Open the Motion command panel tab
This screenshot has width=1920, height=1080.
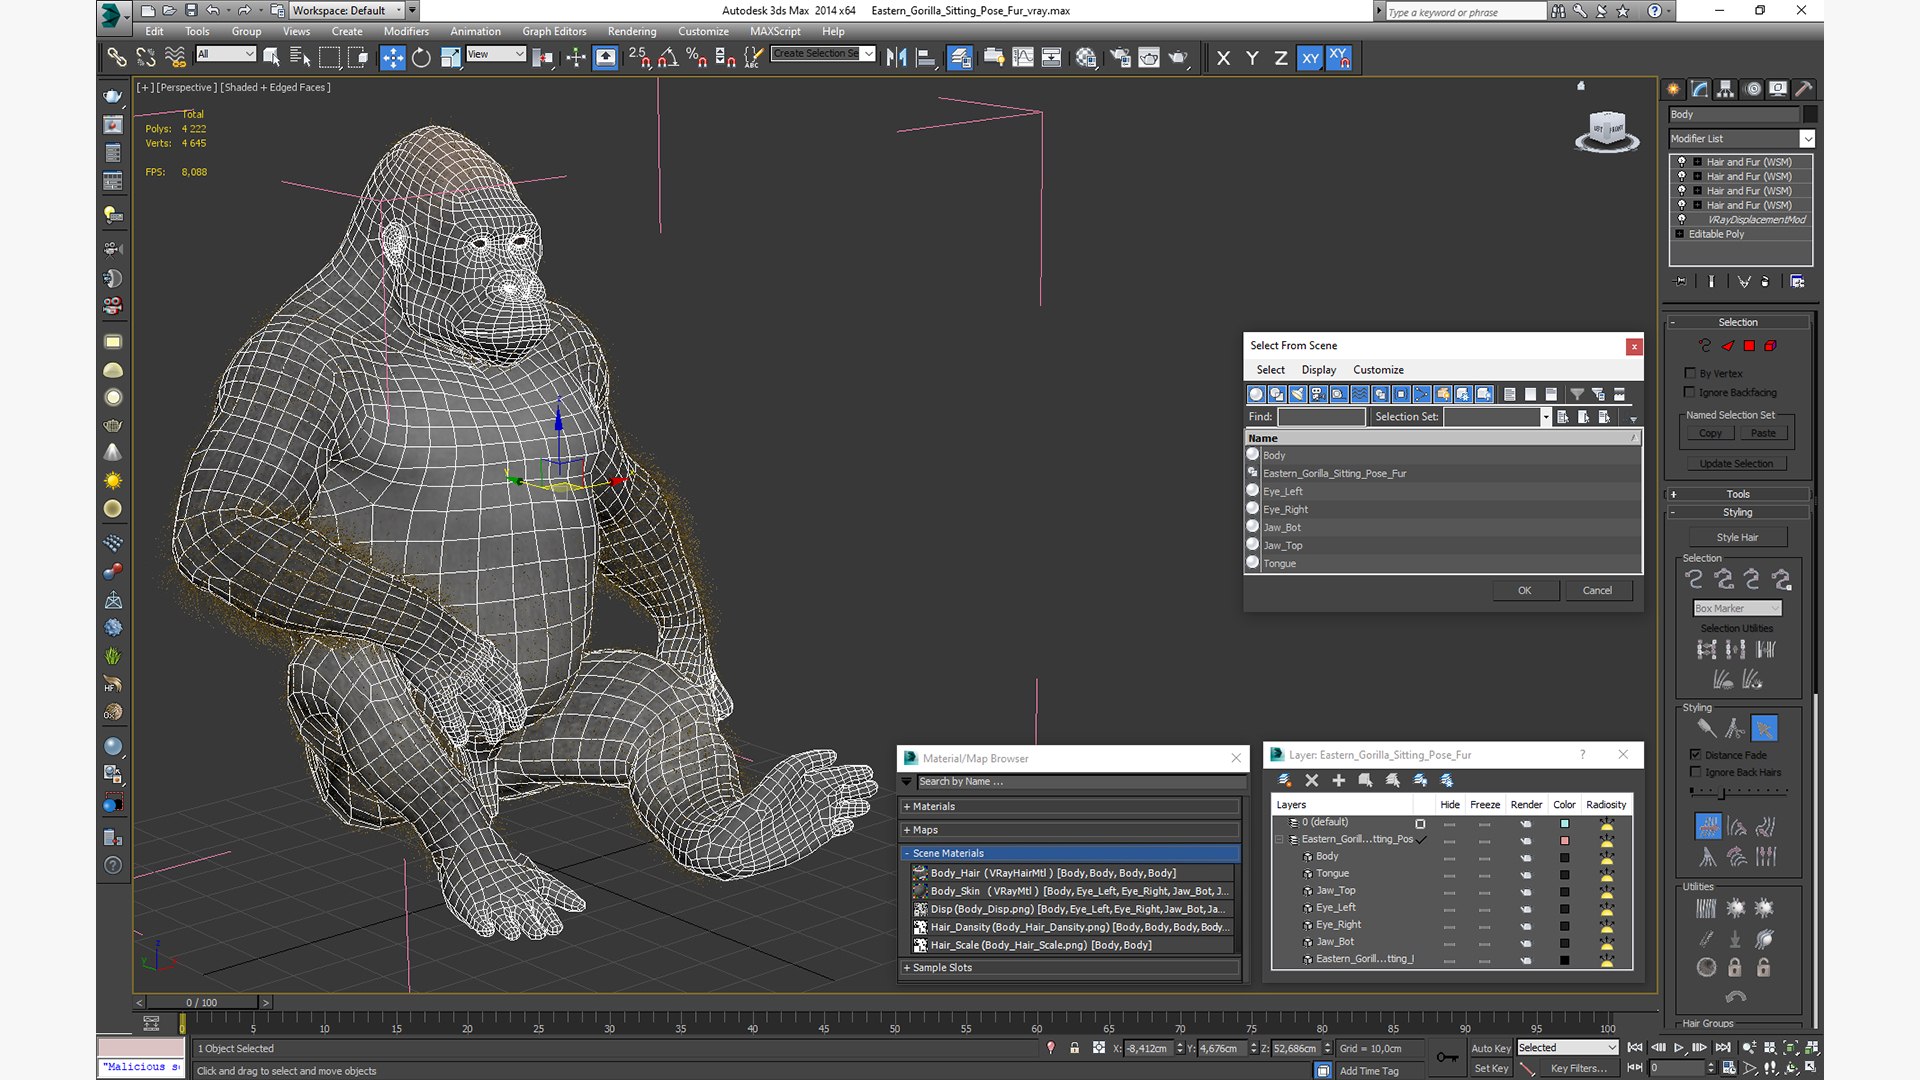(x=1752, y=89)
